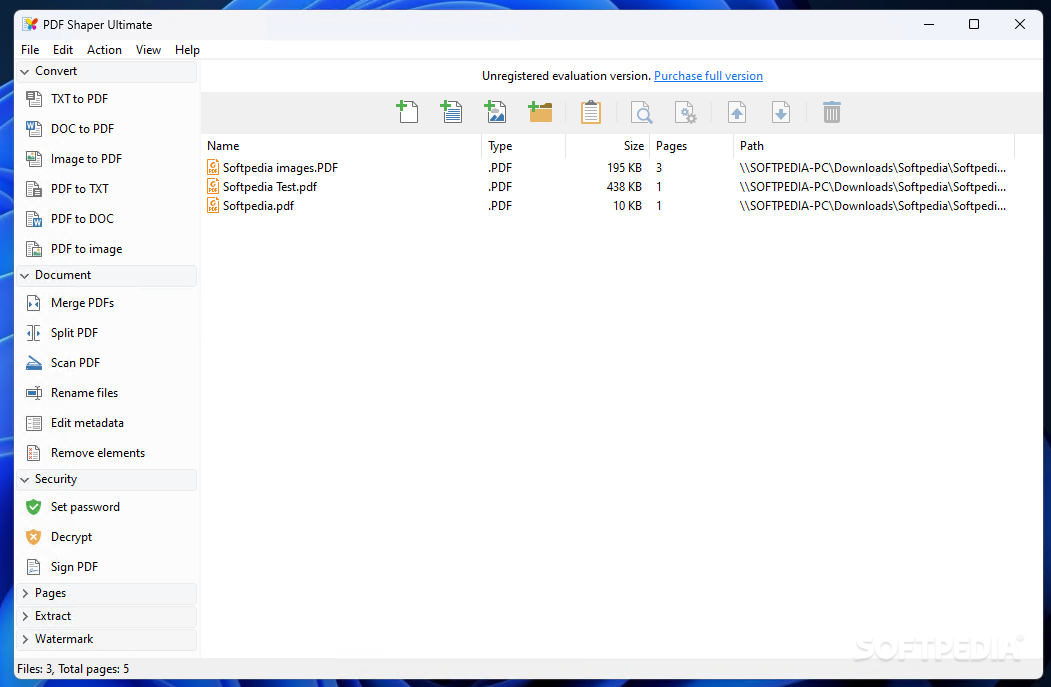Collapse the Security section
Screen dimensions: 1051x687
click(106, 479)
